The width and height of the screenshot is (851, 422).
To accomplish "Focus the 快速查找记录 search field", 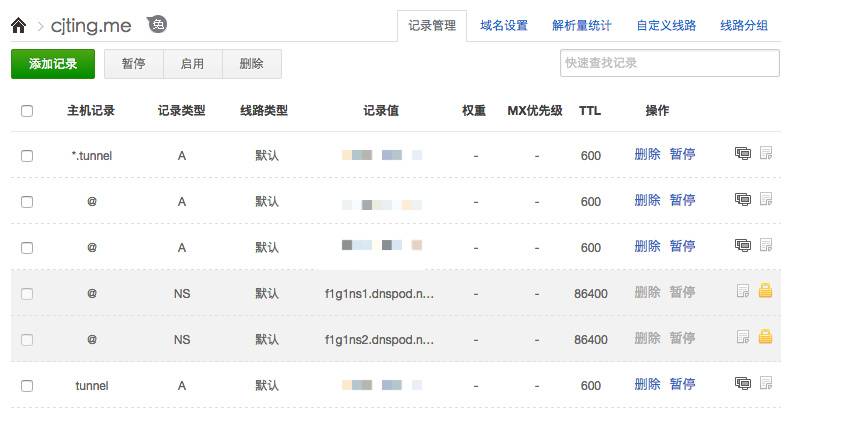I will pos(669,63).
